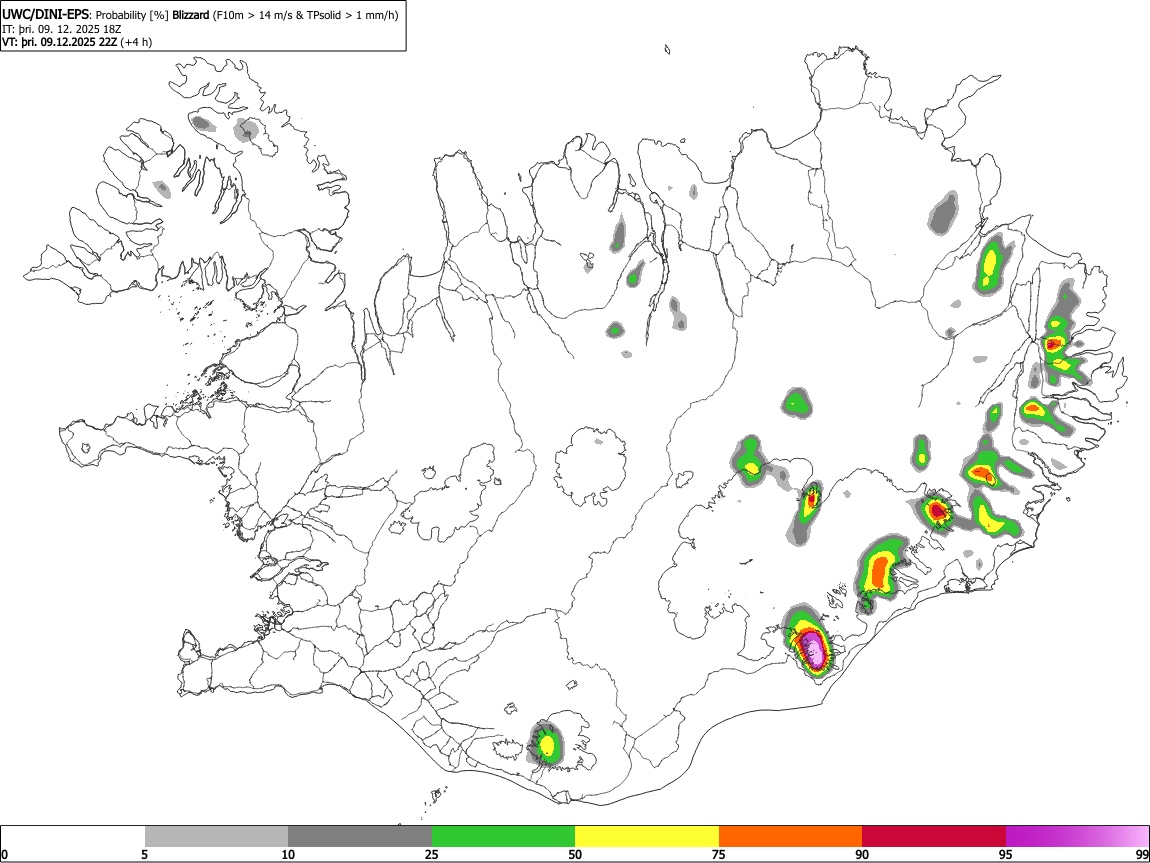Image resolution: width=1150 pixels, height=863 pixels.
Task: Click the legend value 95 label
Action: [1006, 854]
